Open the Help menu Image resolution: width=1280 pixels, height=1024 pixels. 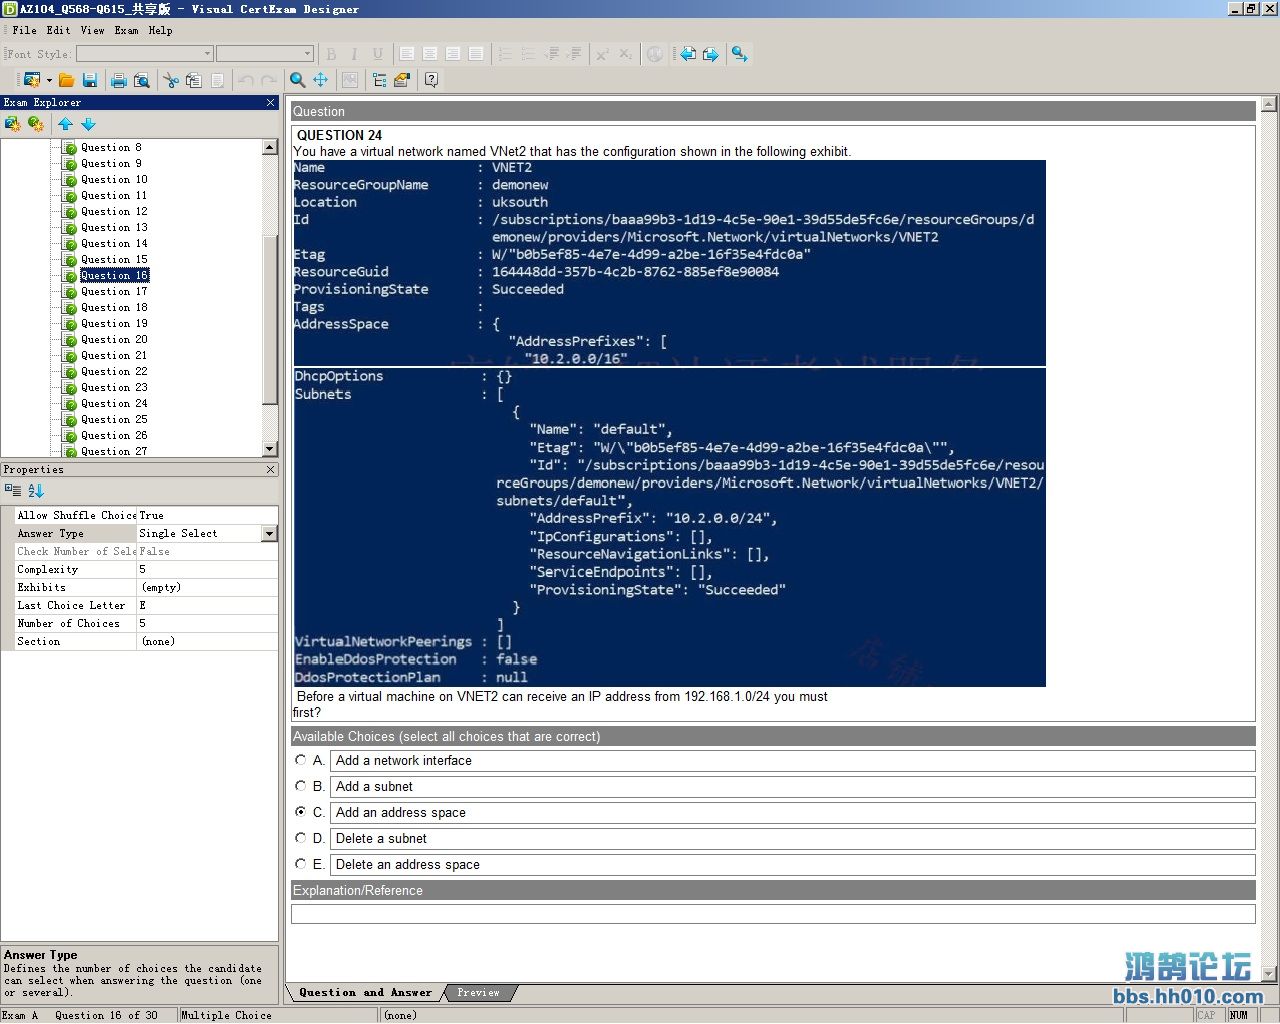(x=161, y=30)
